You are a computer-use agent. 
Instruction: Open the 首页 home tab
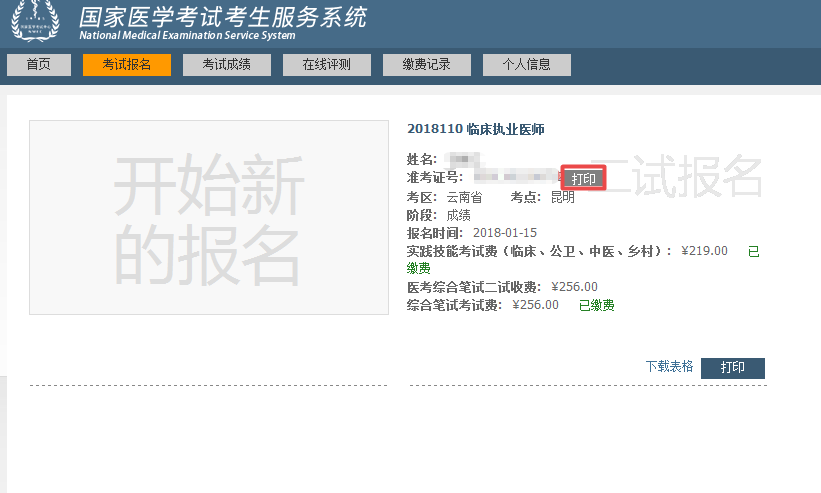click(39, 64)
